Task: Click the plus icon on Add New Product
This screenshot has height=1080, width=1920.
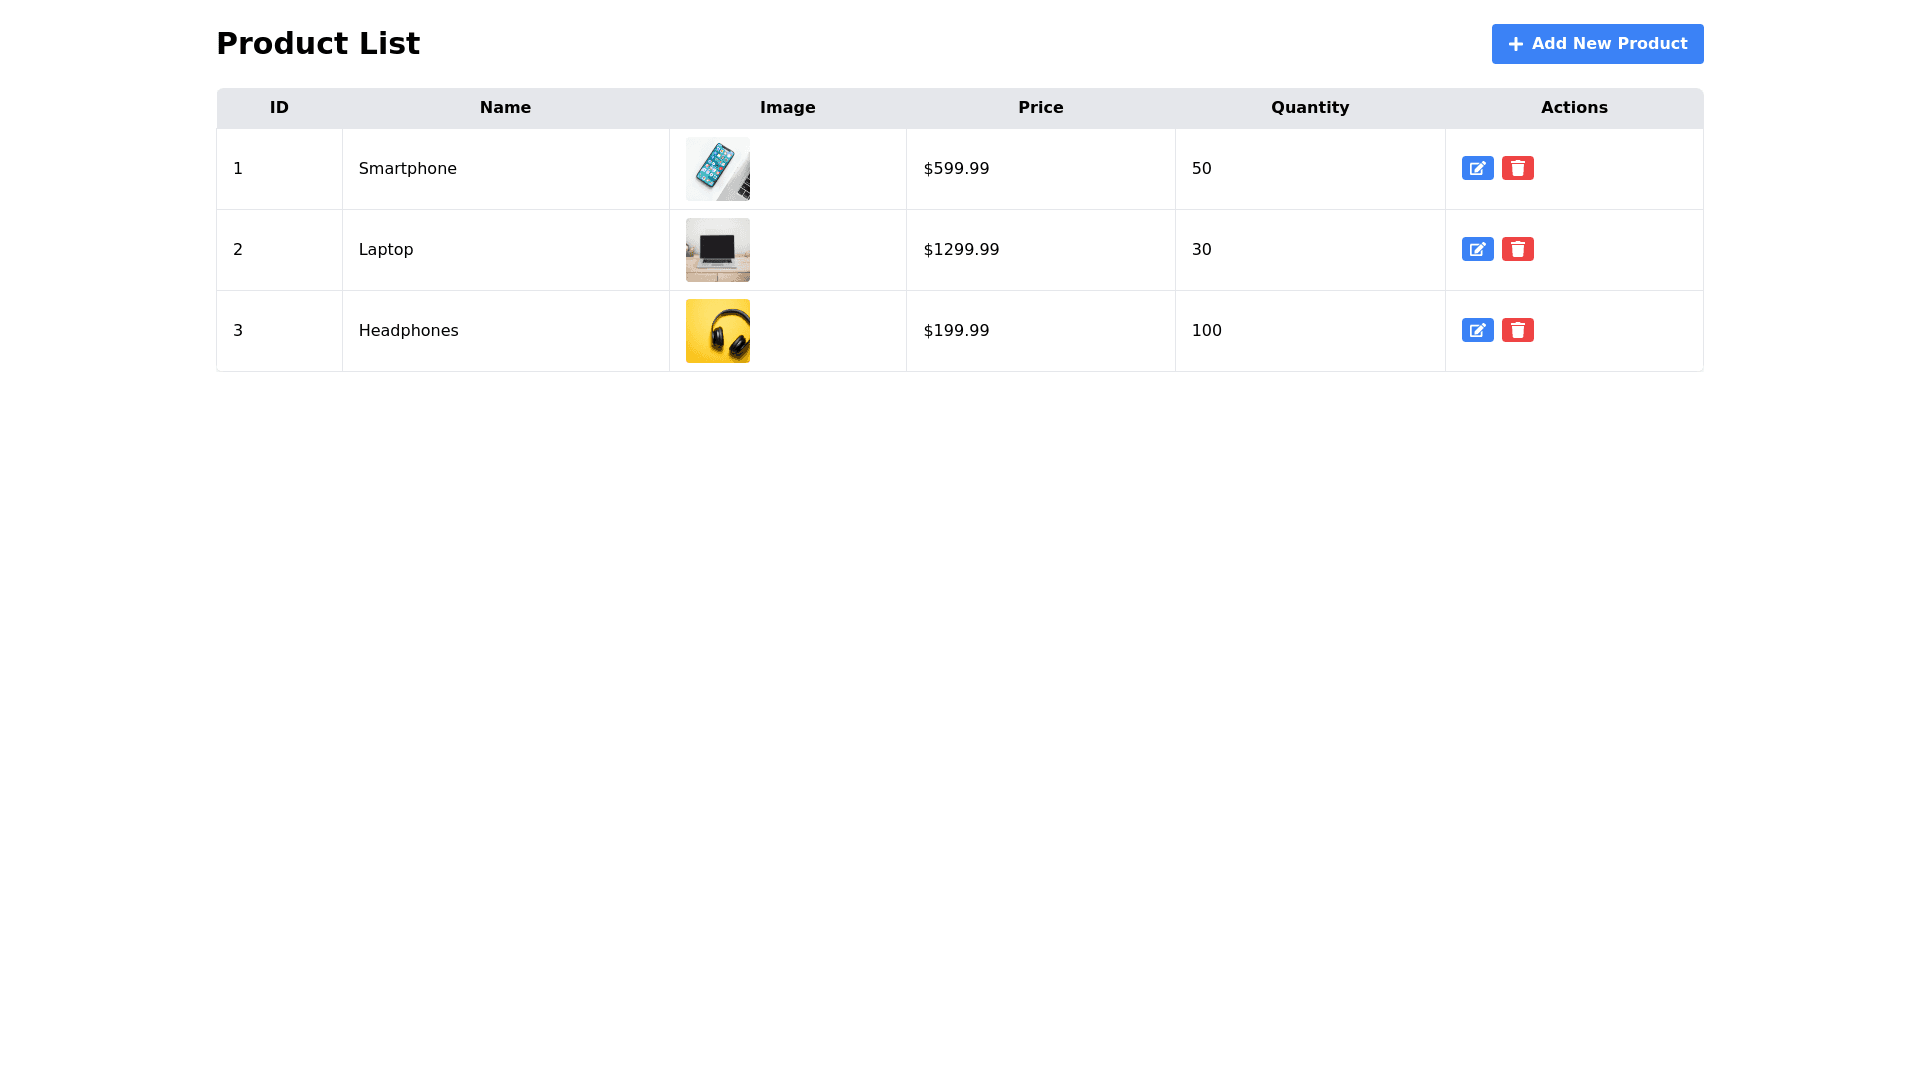Action: tap(1516, 44)
